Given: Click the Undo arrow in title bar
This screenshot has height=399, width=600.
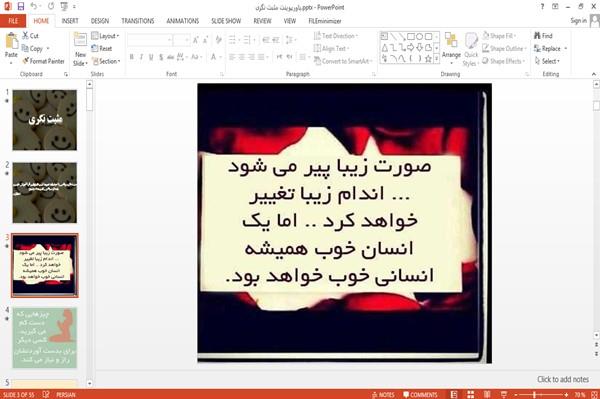Looking at the screenshot, I should (34, 7).
